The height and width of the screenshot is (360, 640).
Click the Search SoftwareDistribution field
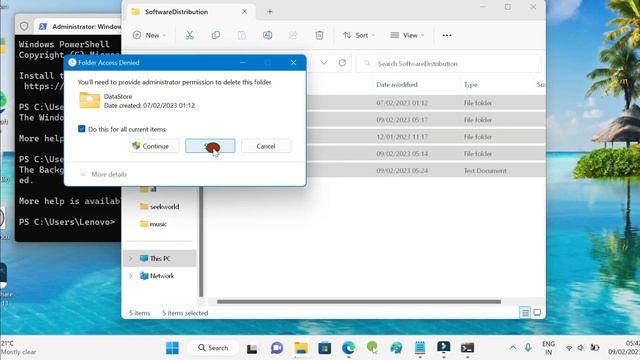click(449, 64)
